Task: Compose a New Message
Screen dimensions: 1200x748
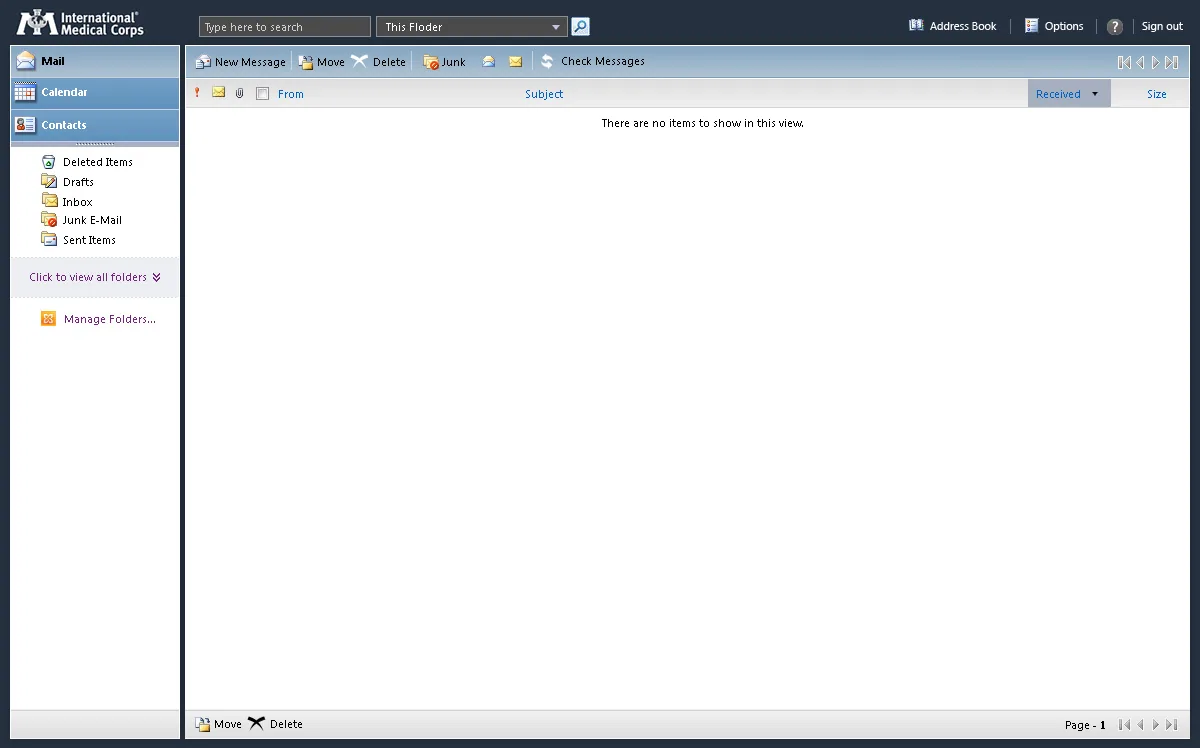Action: (x=241, y=62)
